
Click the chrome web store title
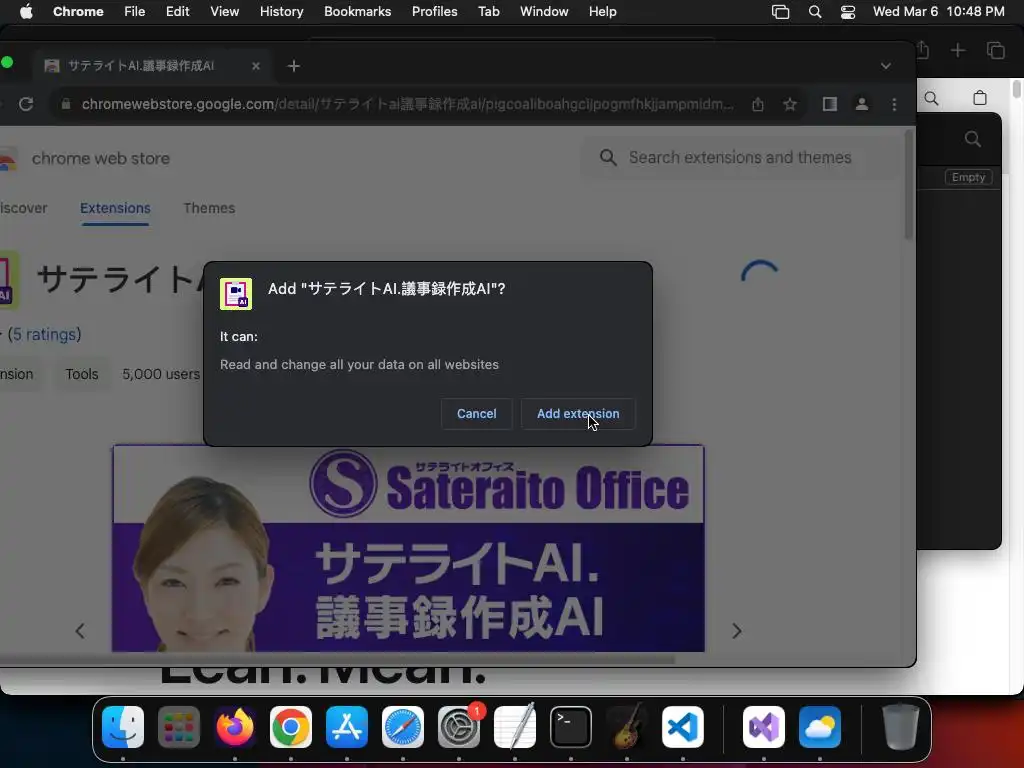coord(101,159)
